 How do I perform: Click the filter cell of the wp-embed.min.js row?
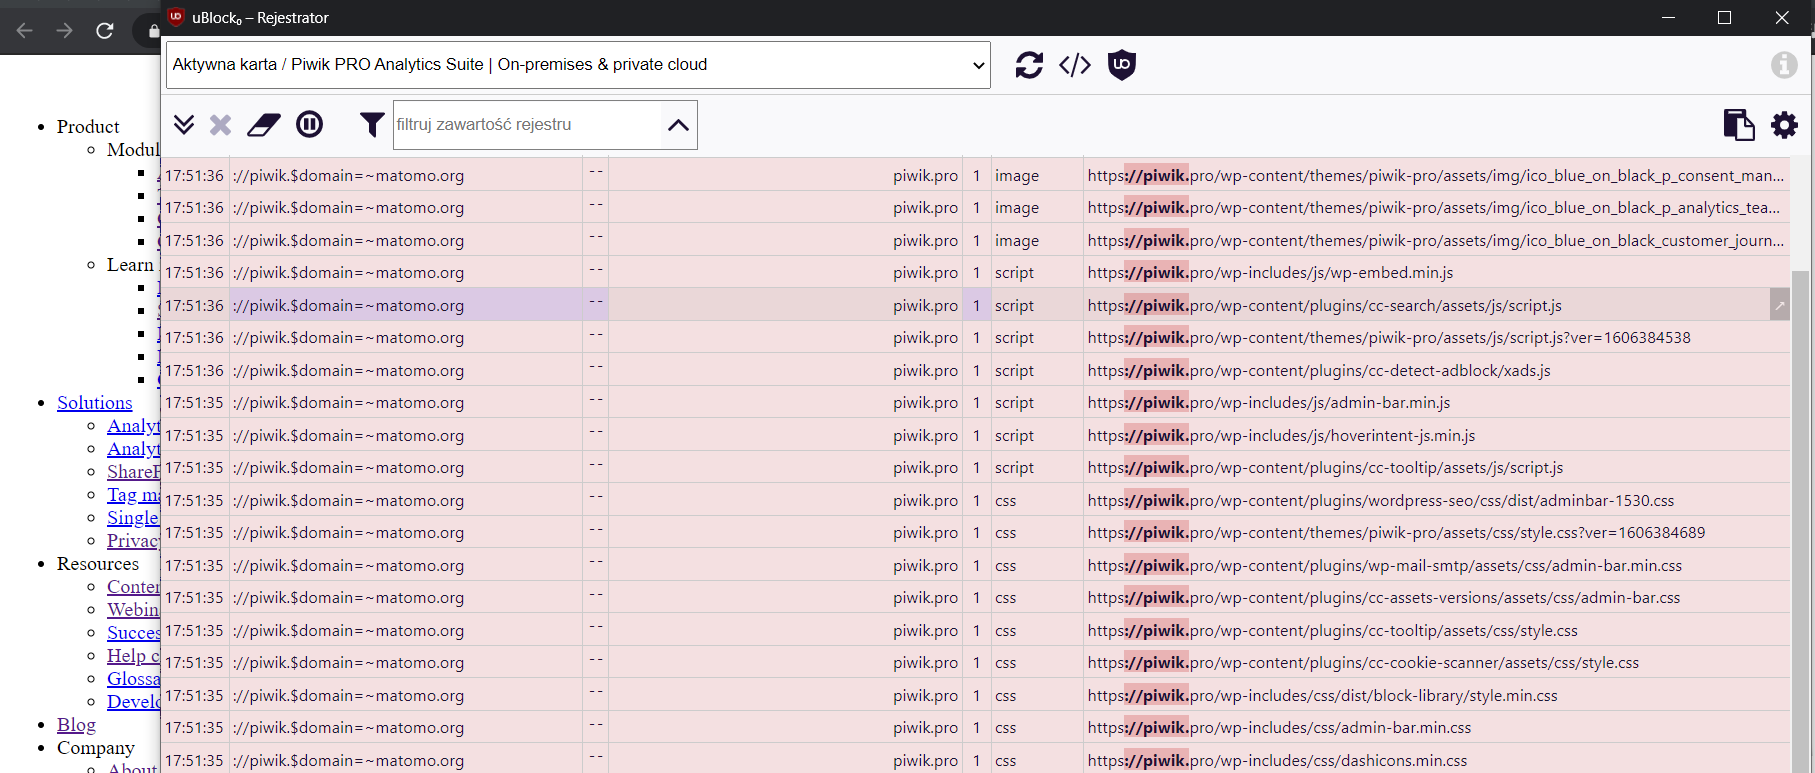pyautogui.click(x=405, y=273)
